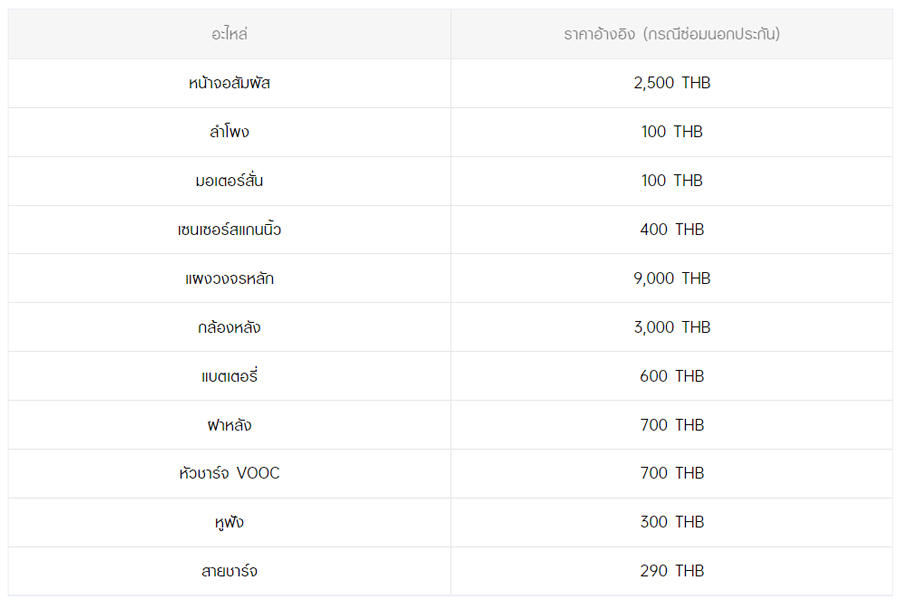This screenshot has height=604, width=900.
Task: Click the 290 THB price cell
Action: click(x=671, y=571)
